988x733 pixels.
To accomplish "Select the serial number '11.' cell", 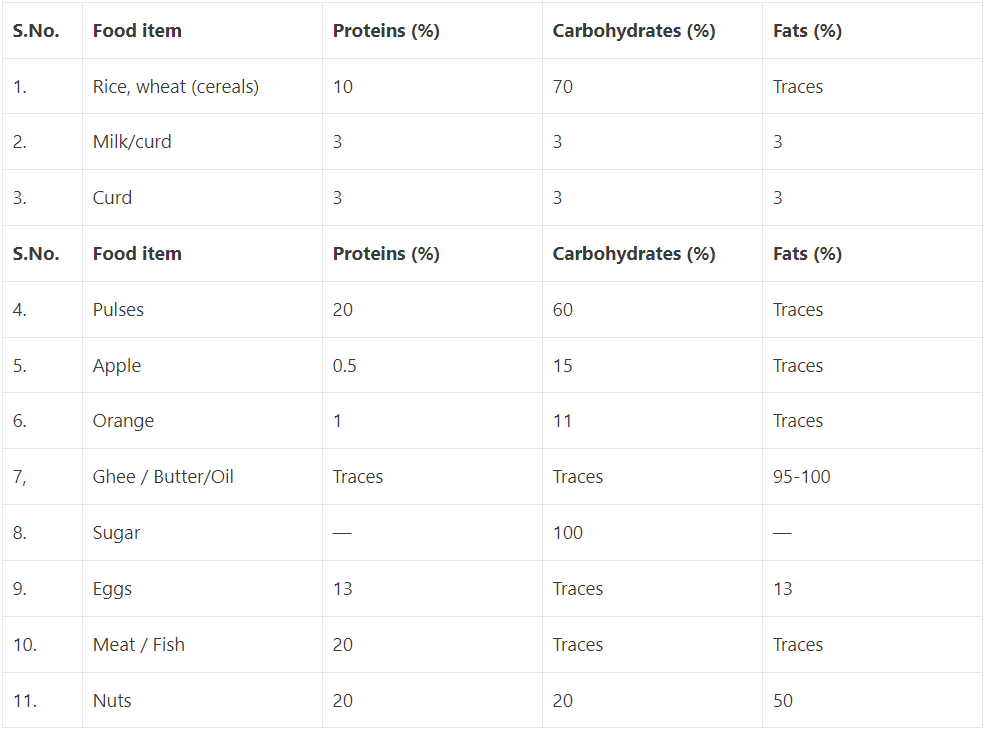I will coord(25,701).
